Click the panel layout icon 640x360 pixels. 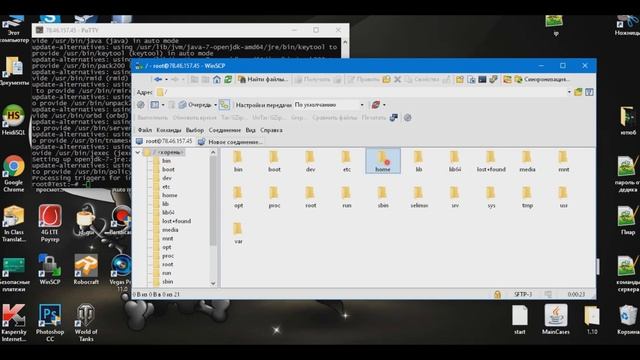click(155, 105)
